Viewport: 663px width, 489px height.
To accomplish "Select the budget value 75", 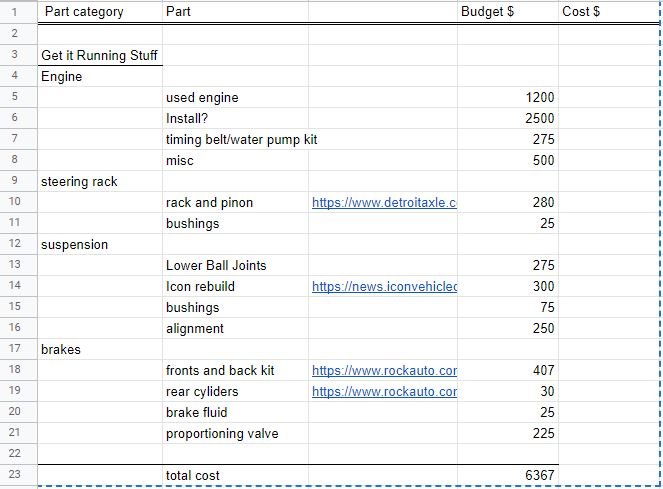I will (508, 307).
